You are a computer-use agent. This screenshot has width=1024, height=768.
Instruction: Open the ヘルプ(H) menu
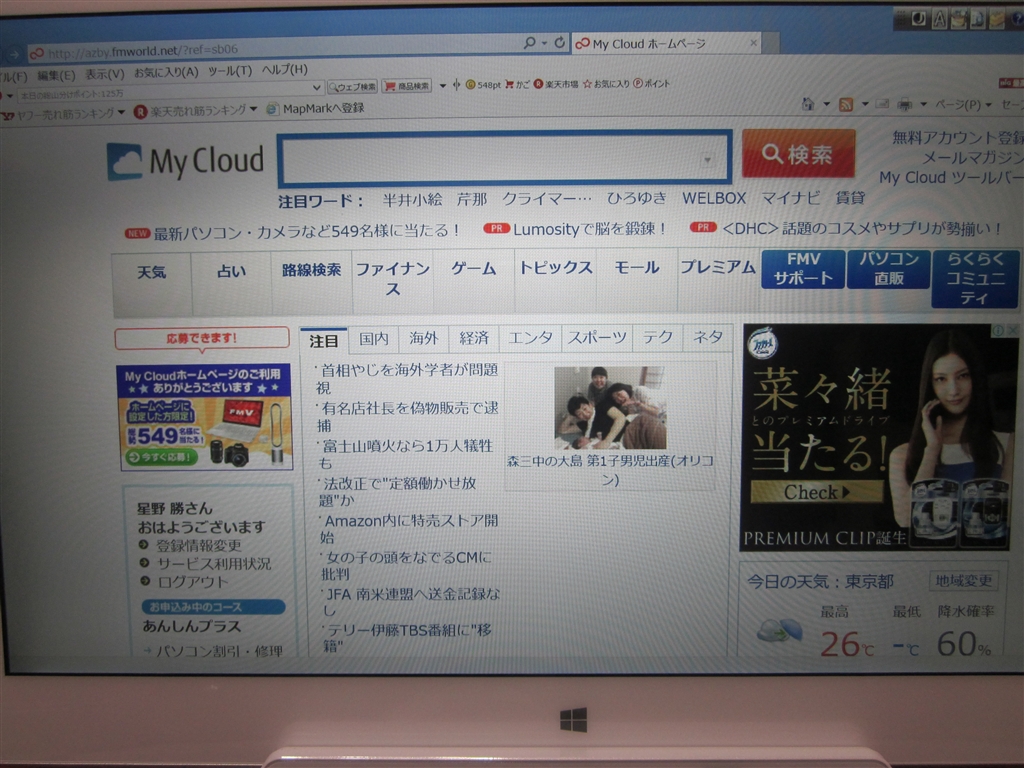pos(285,69)
